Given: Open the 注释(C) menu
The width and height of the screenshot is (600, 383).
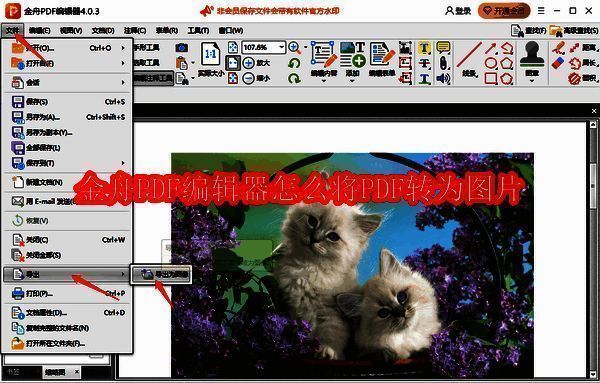Looking at the screenshot, I should point(135,30).
